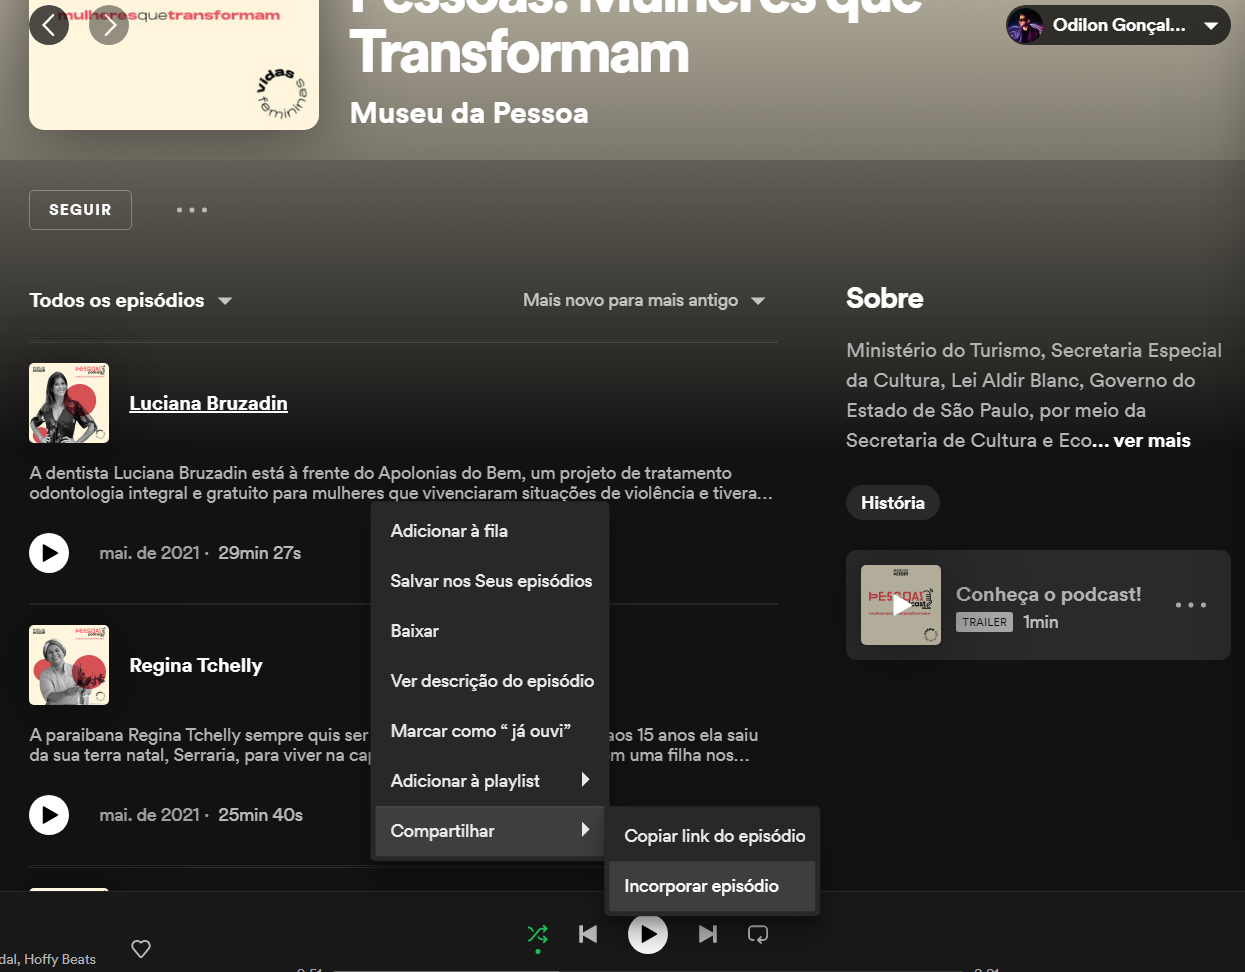Play the Luciana Bruzadin episode
This screenshot has height=972, width=1245.
click(49, 553)
